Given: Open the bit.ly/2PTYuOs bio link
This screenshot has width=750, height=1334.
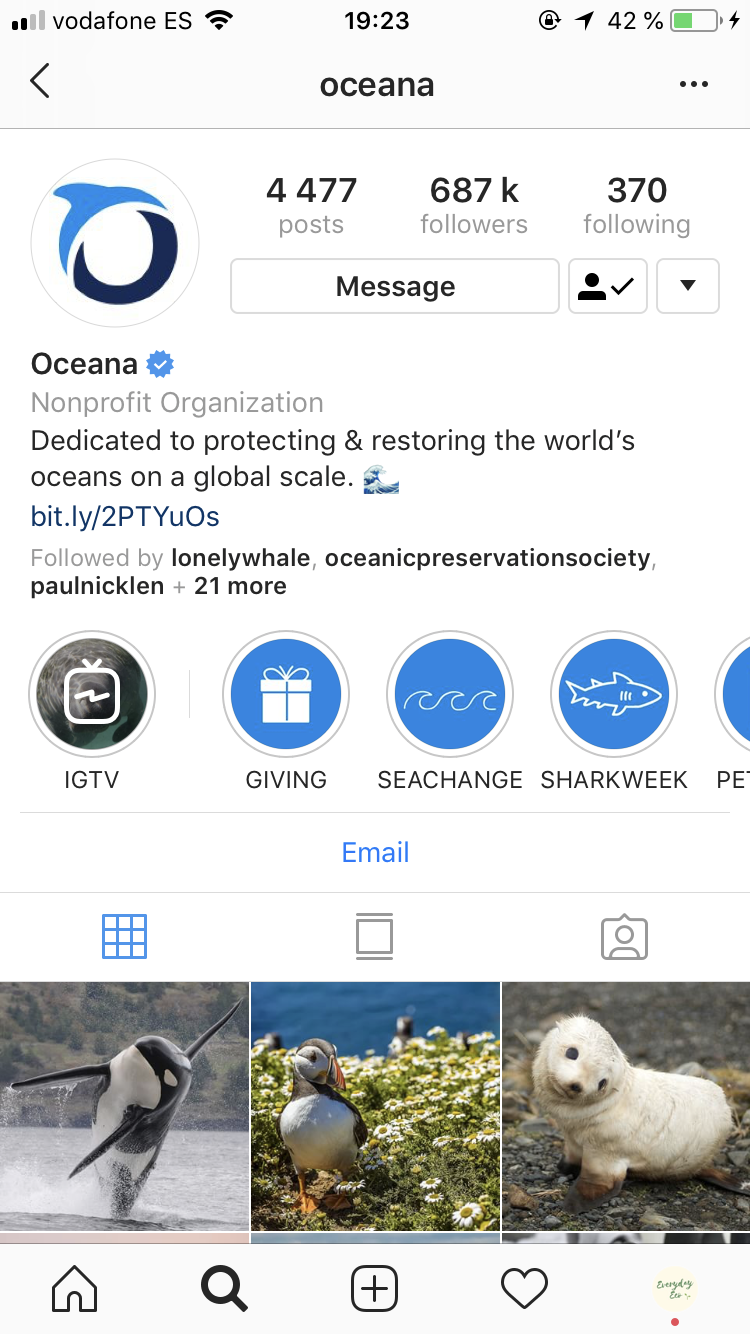Looking at the screenshot, I should click(x=125, y=516).
